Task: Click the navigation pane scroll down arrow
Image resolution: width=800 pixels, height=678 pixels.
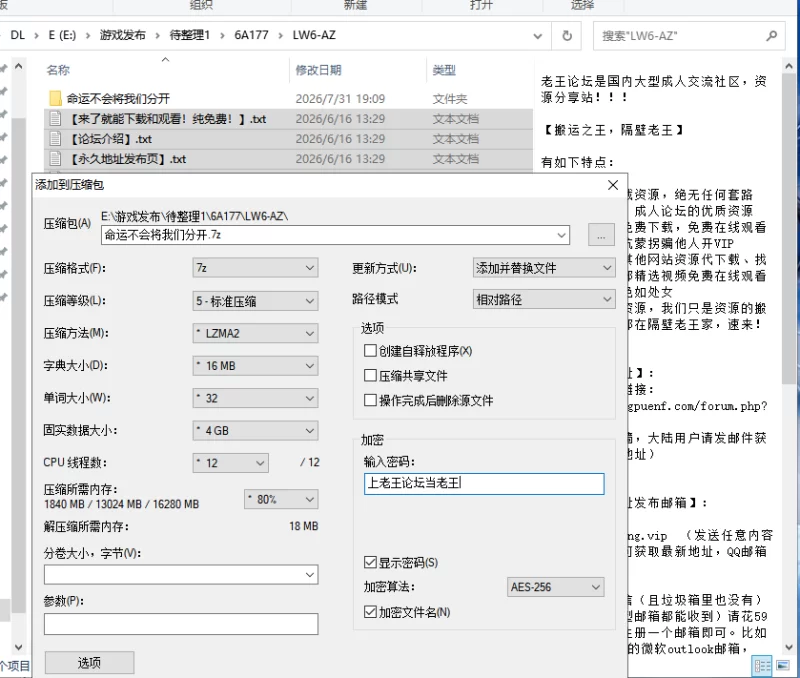Action: [18, 647]
